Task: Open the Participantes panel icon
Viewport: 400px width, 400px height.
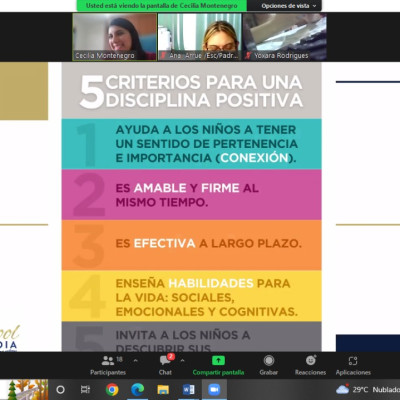Action: (x=108, y=360)
